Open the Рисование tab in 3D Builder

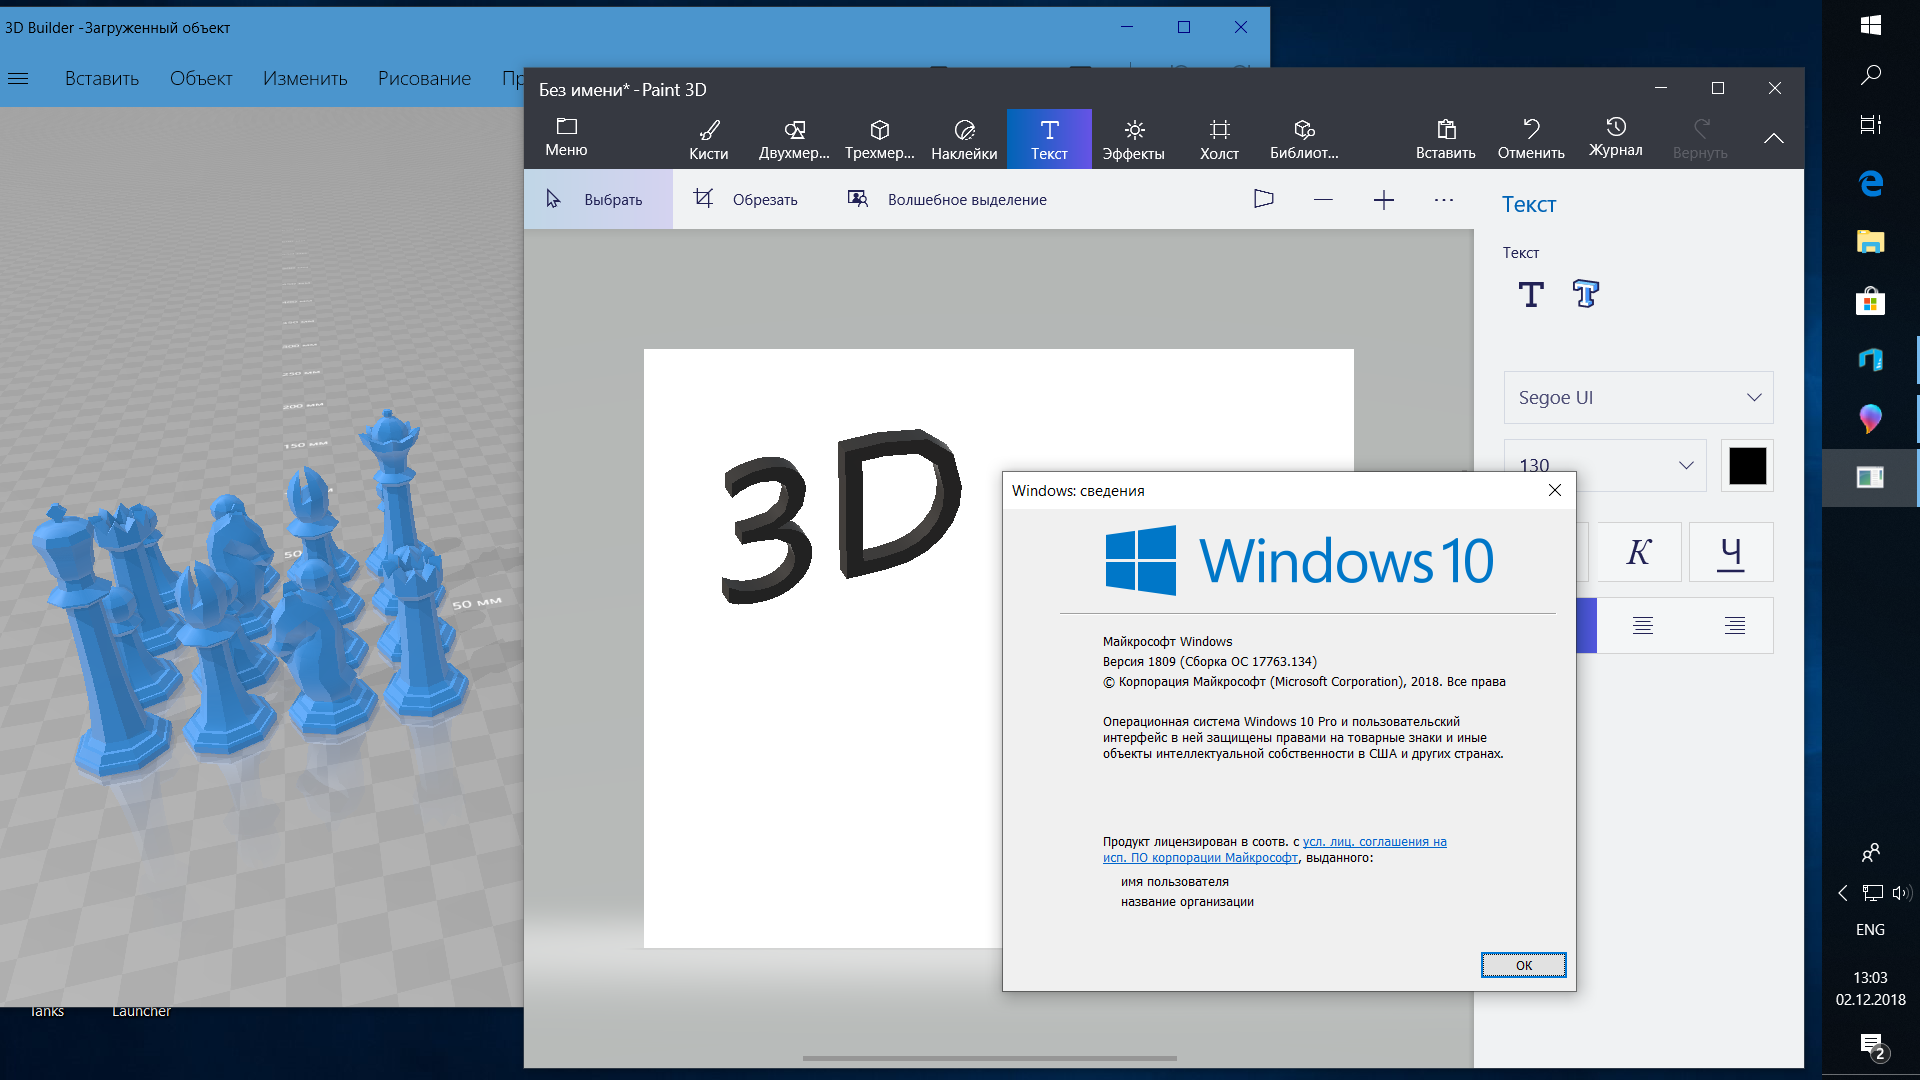pos(424,78)
